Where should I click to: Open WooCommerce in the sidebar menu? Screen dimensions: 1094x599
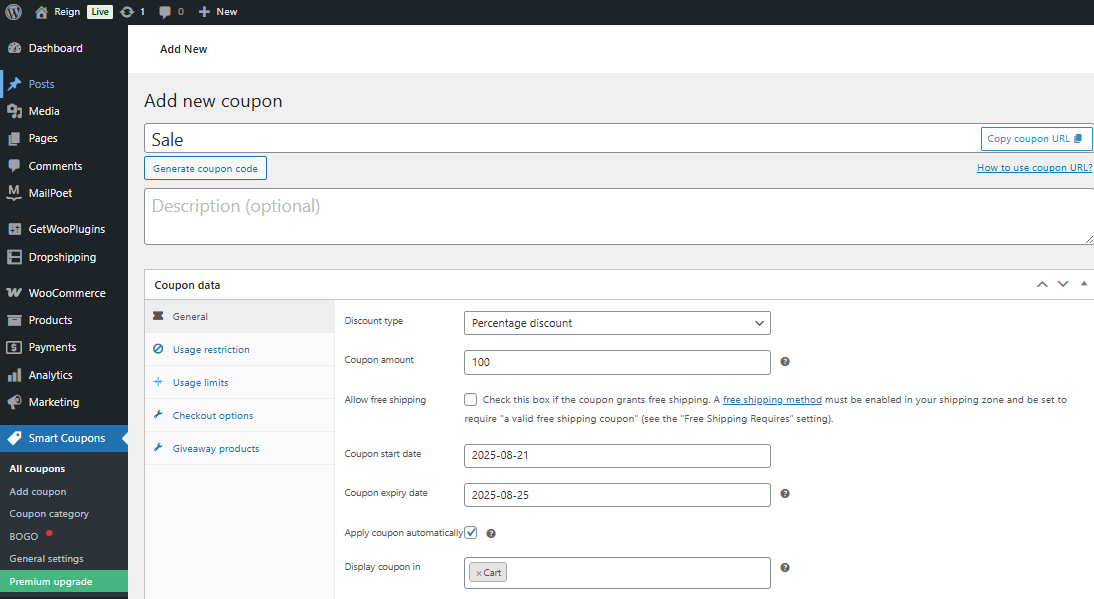point(66,293)
